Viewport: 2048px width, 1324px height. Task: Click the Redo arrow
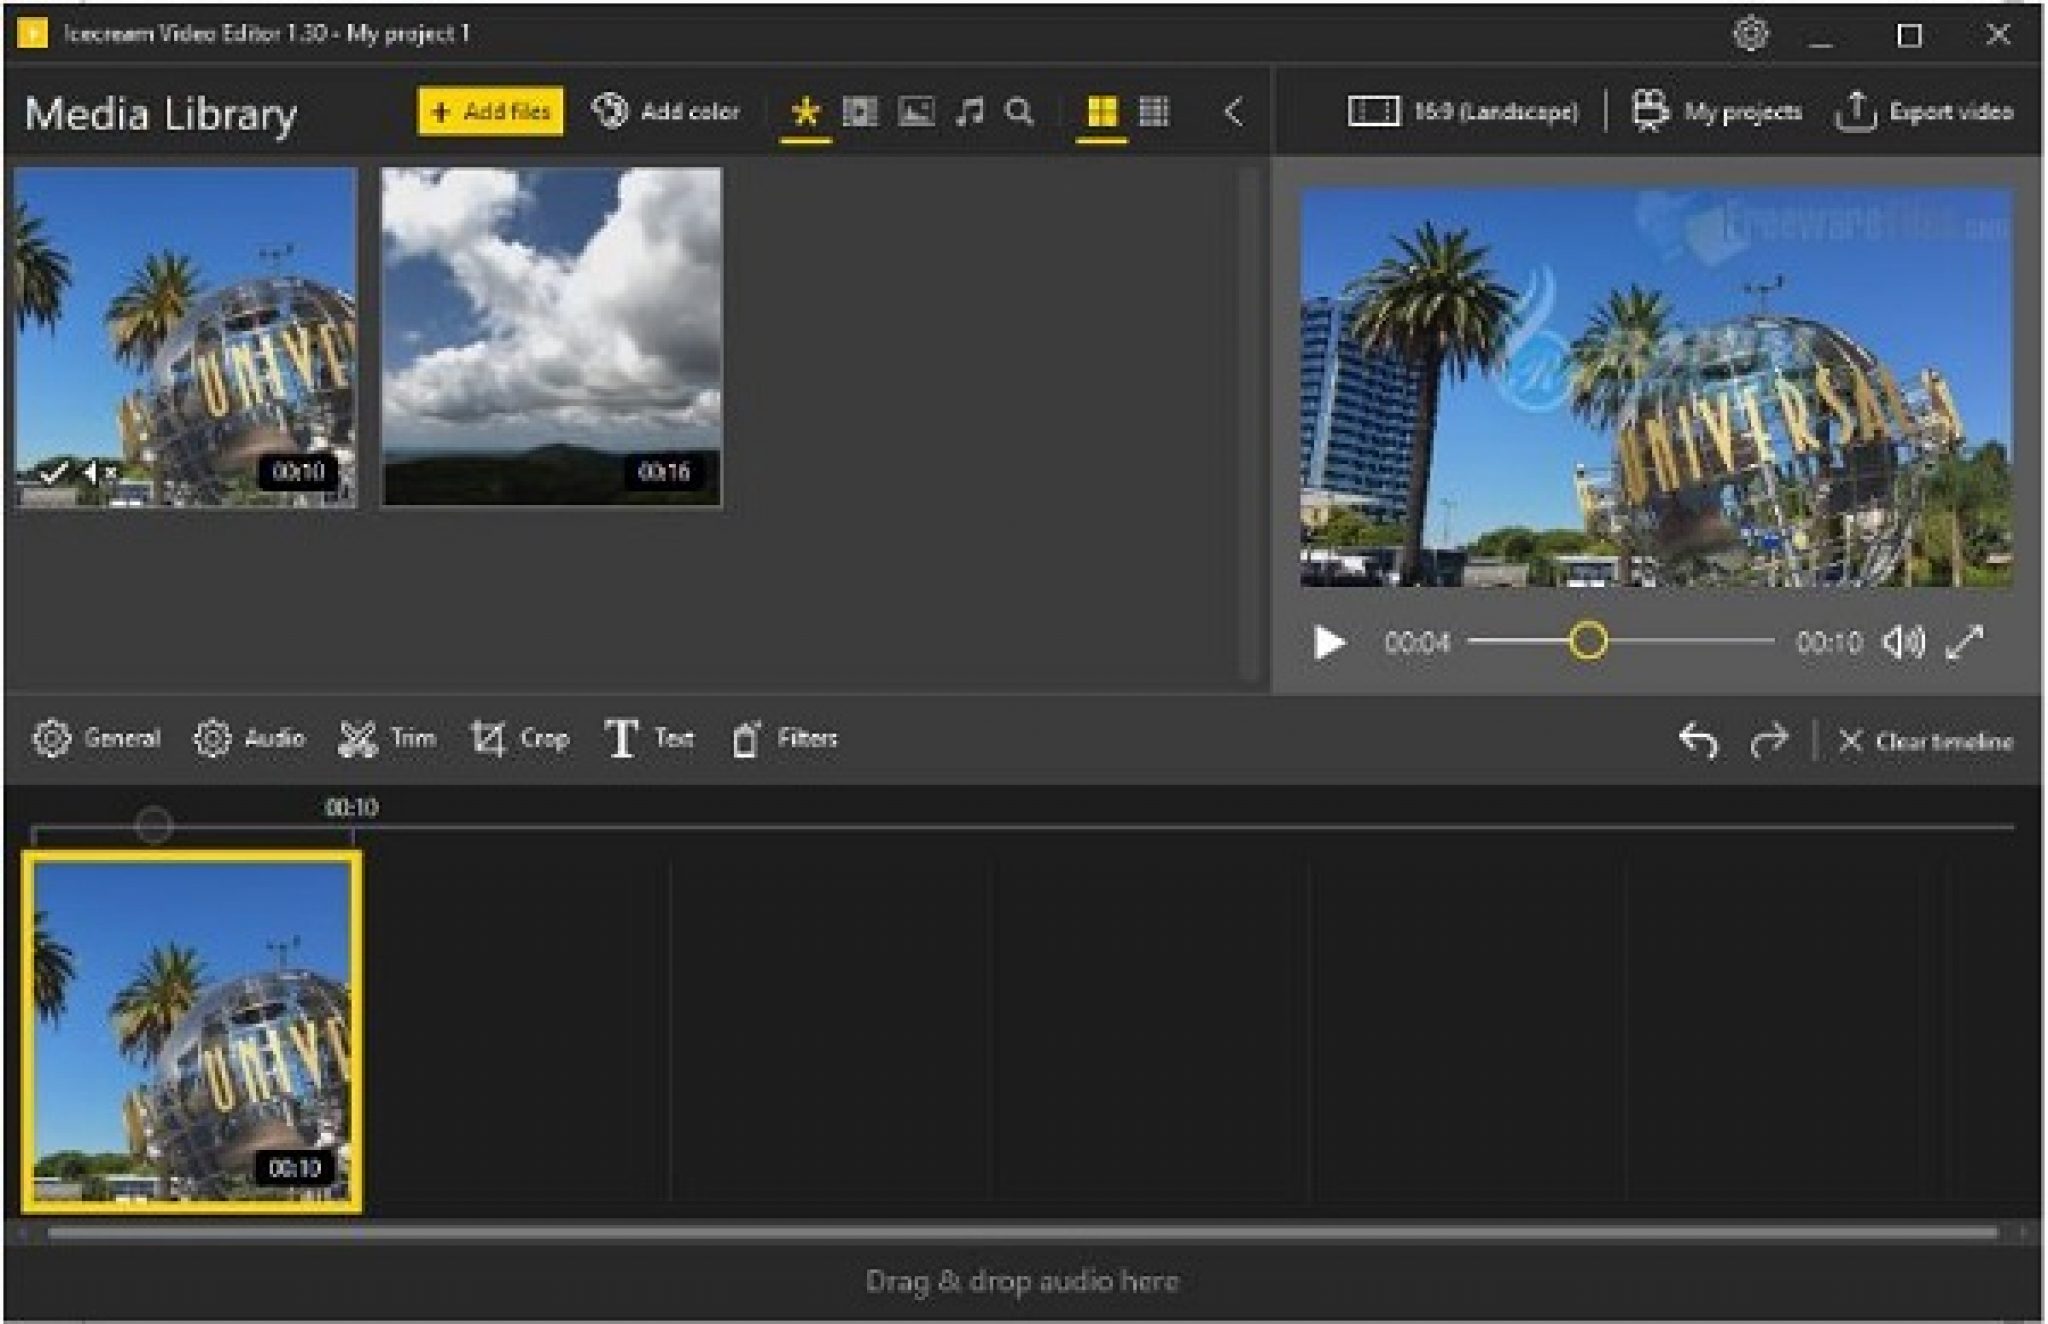1768,741
